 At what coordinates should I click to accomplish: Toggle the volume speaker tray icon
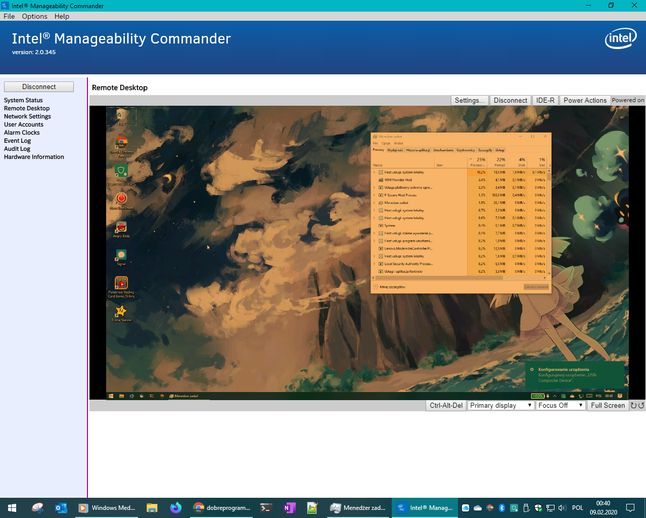(562, 508)
